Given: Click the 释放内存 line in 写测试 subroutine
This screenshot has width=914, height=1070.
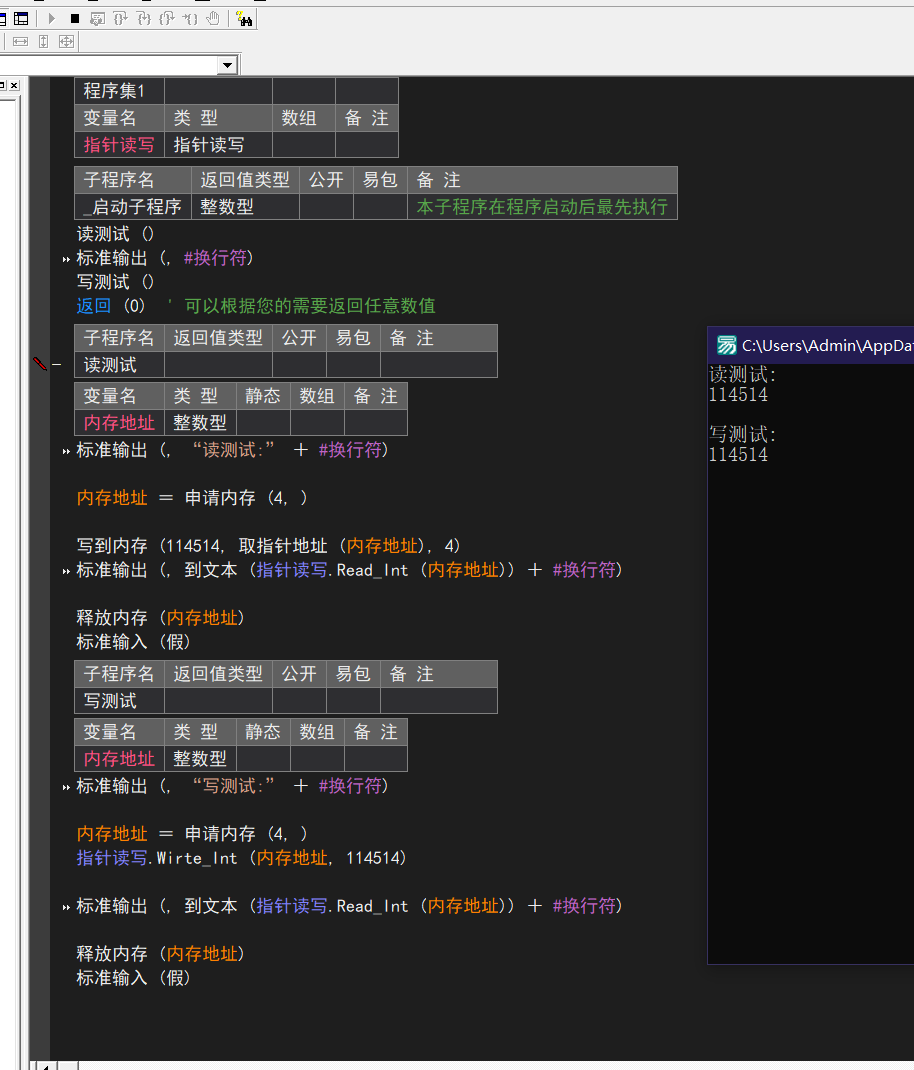Looking at the screenshot, I should coord(160,953).
